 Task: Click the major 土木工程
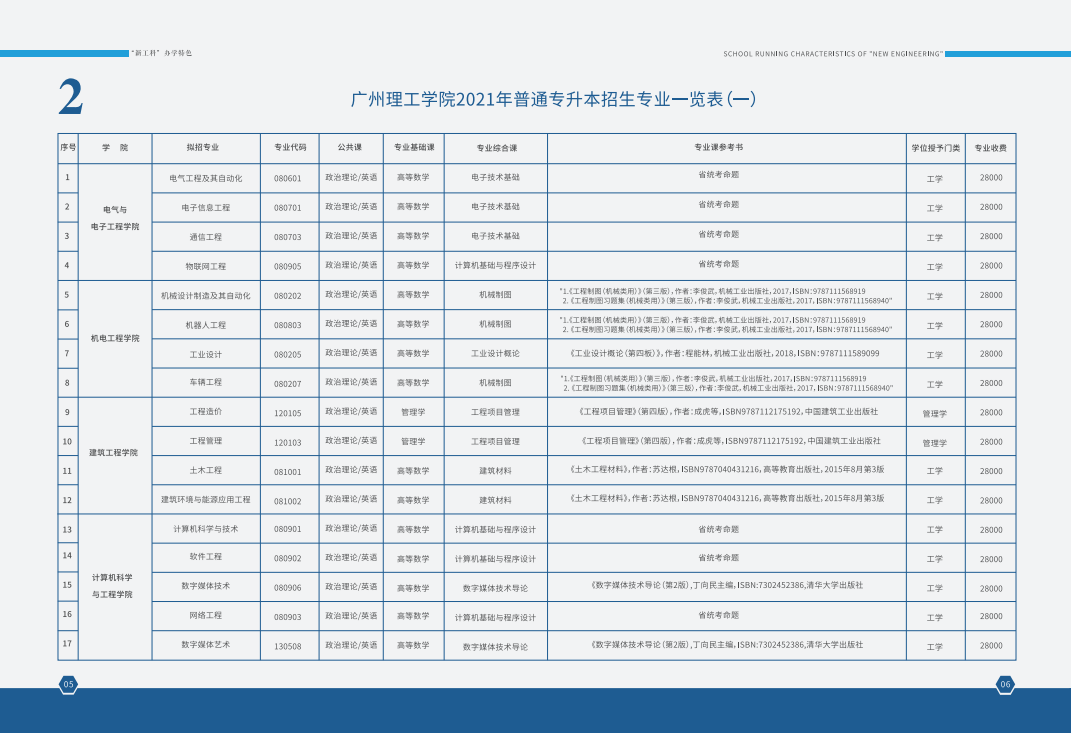(206, 471)
